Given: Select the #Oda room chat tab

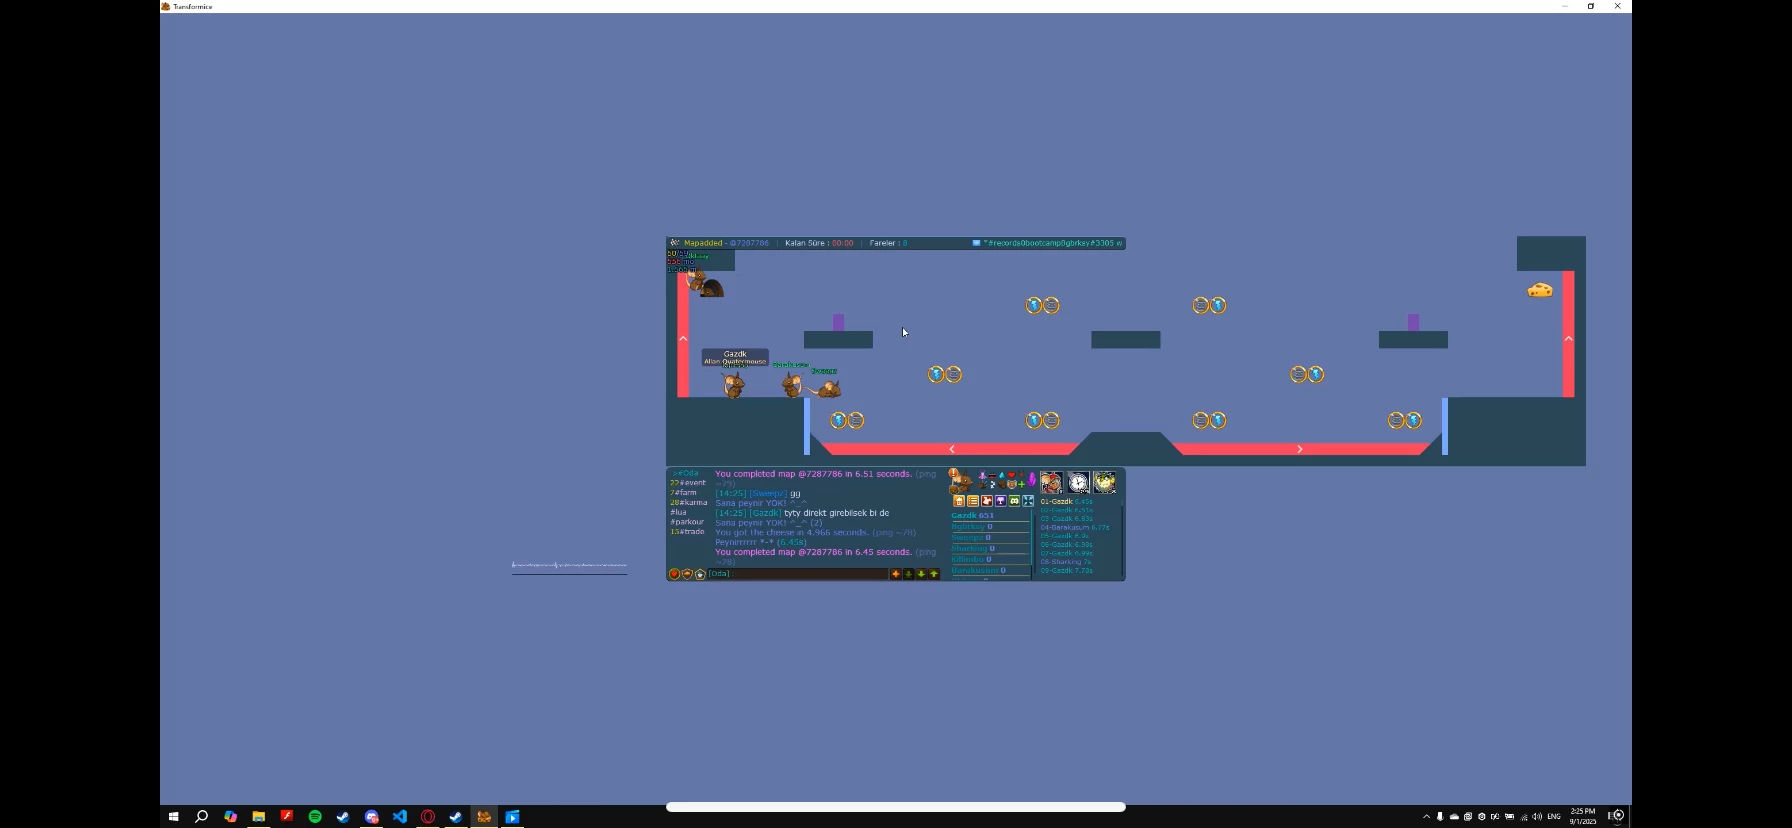Looking at the screenshot, I should pos(686,473).
